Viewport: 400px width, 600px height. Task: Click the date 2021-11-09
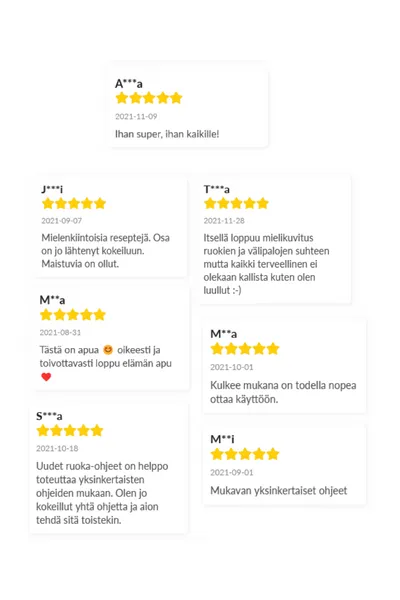click(136, 116)
